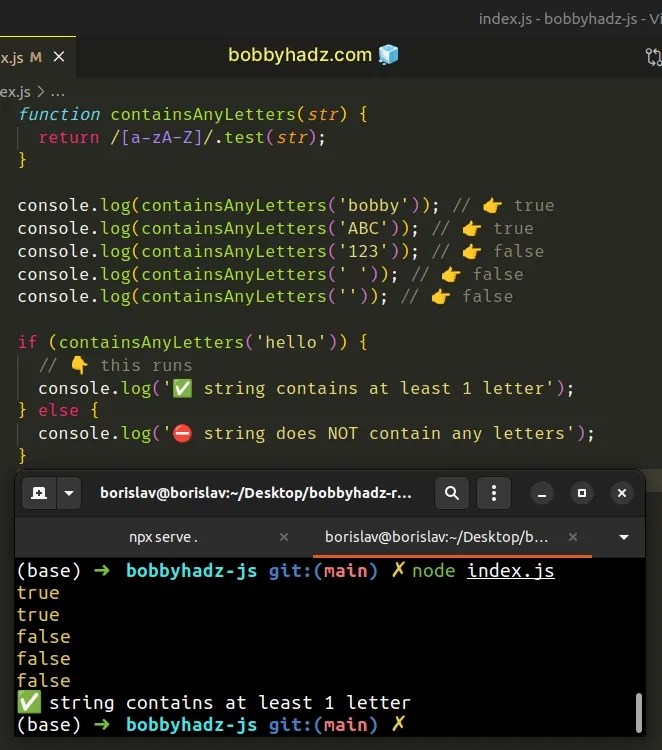Click the index.js breadcrumb file name
This screenshot has height=750, width=662.
click(15, 92)
